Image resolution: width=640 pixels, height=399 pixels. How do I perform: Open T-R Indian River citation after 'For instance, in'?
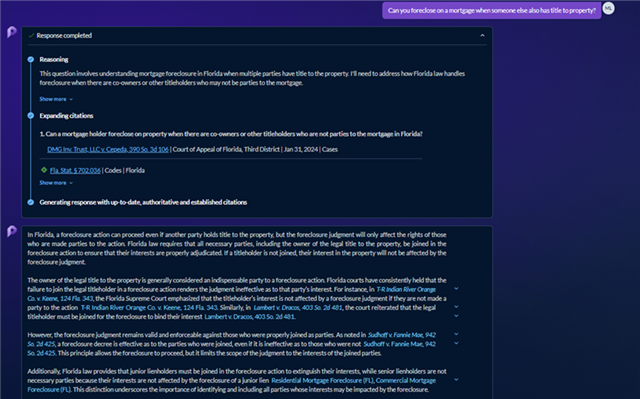pyautogui.click(x=406, y=289)
